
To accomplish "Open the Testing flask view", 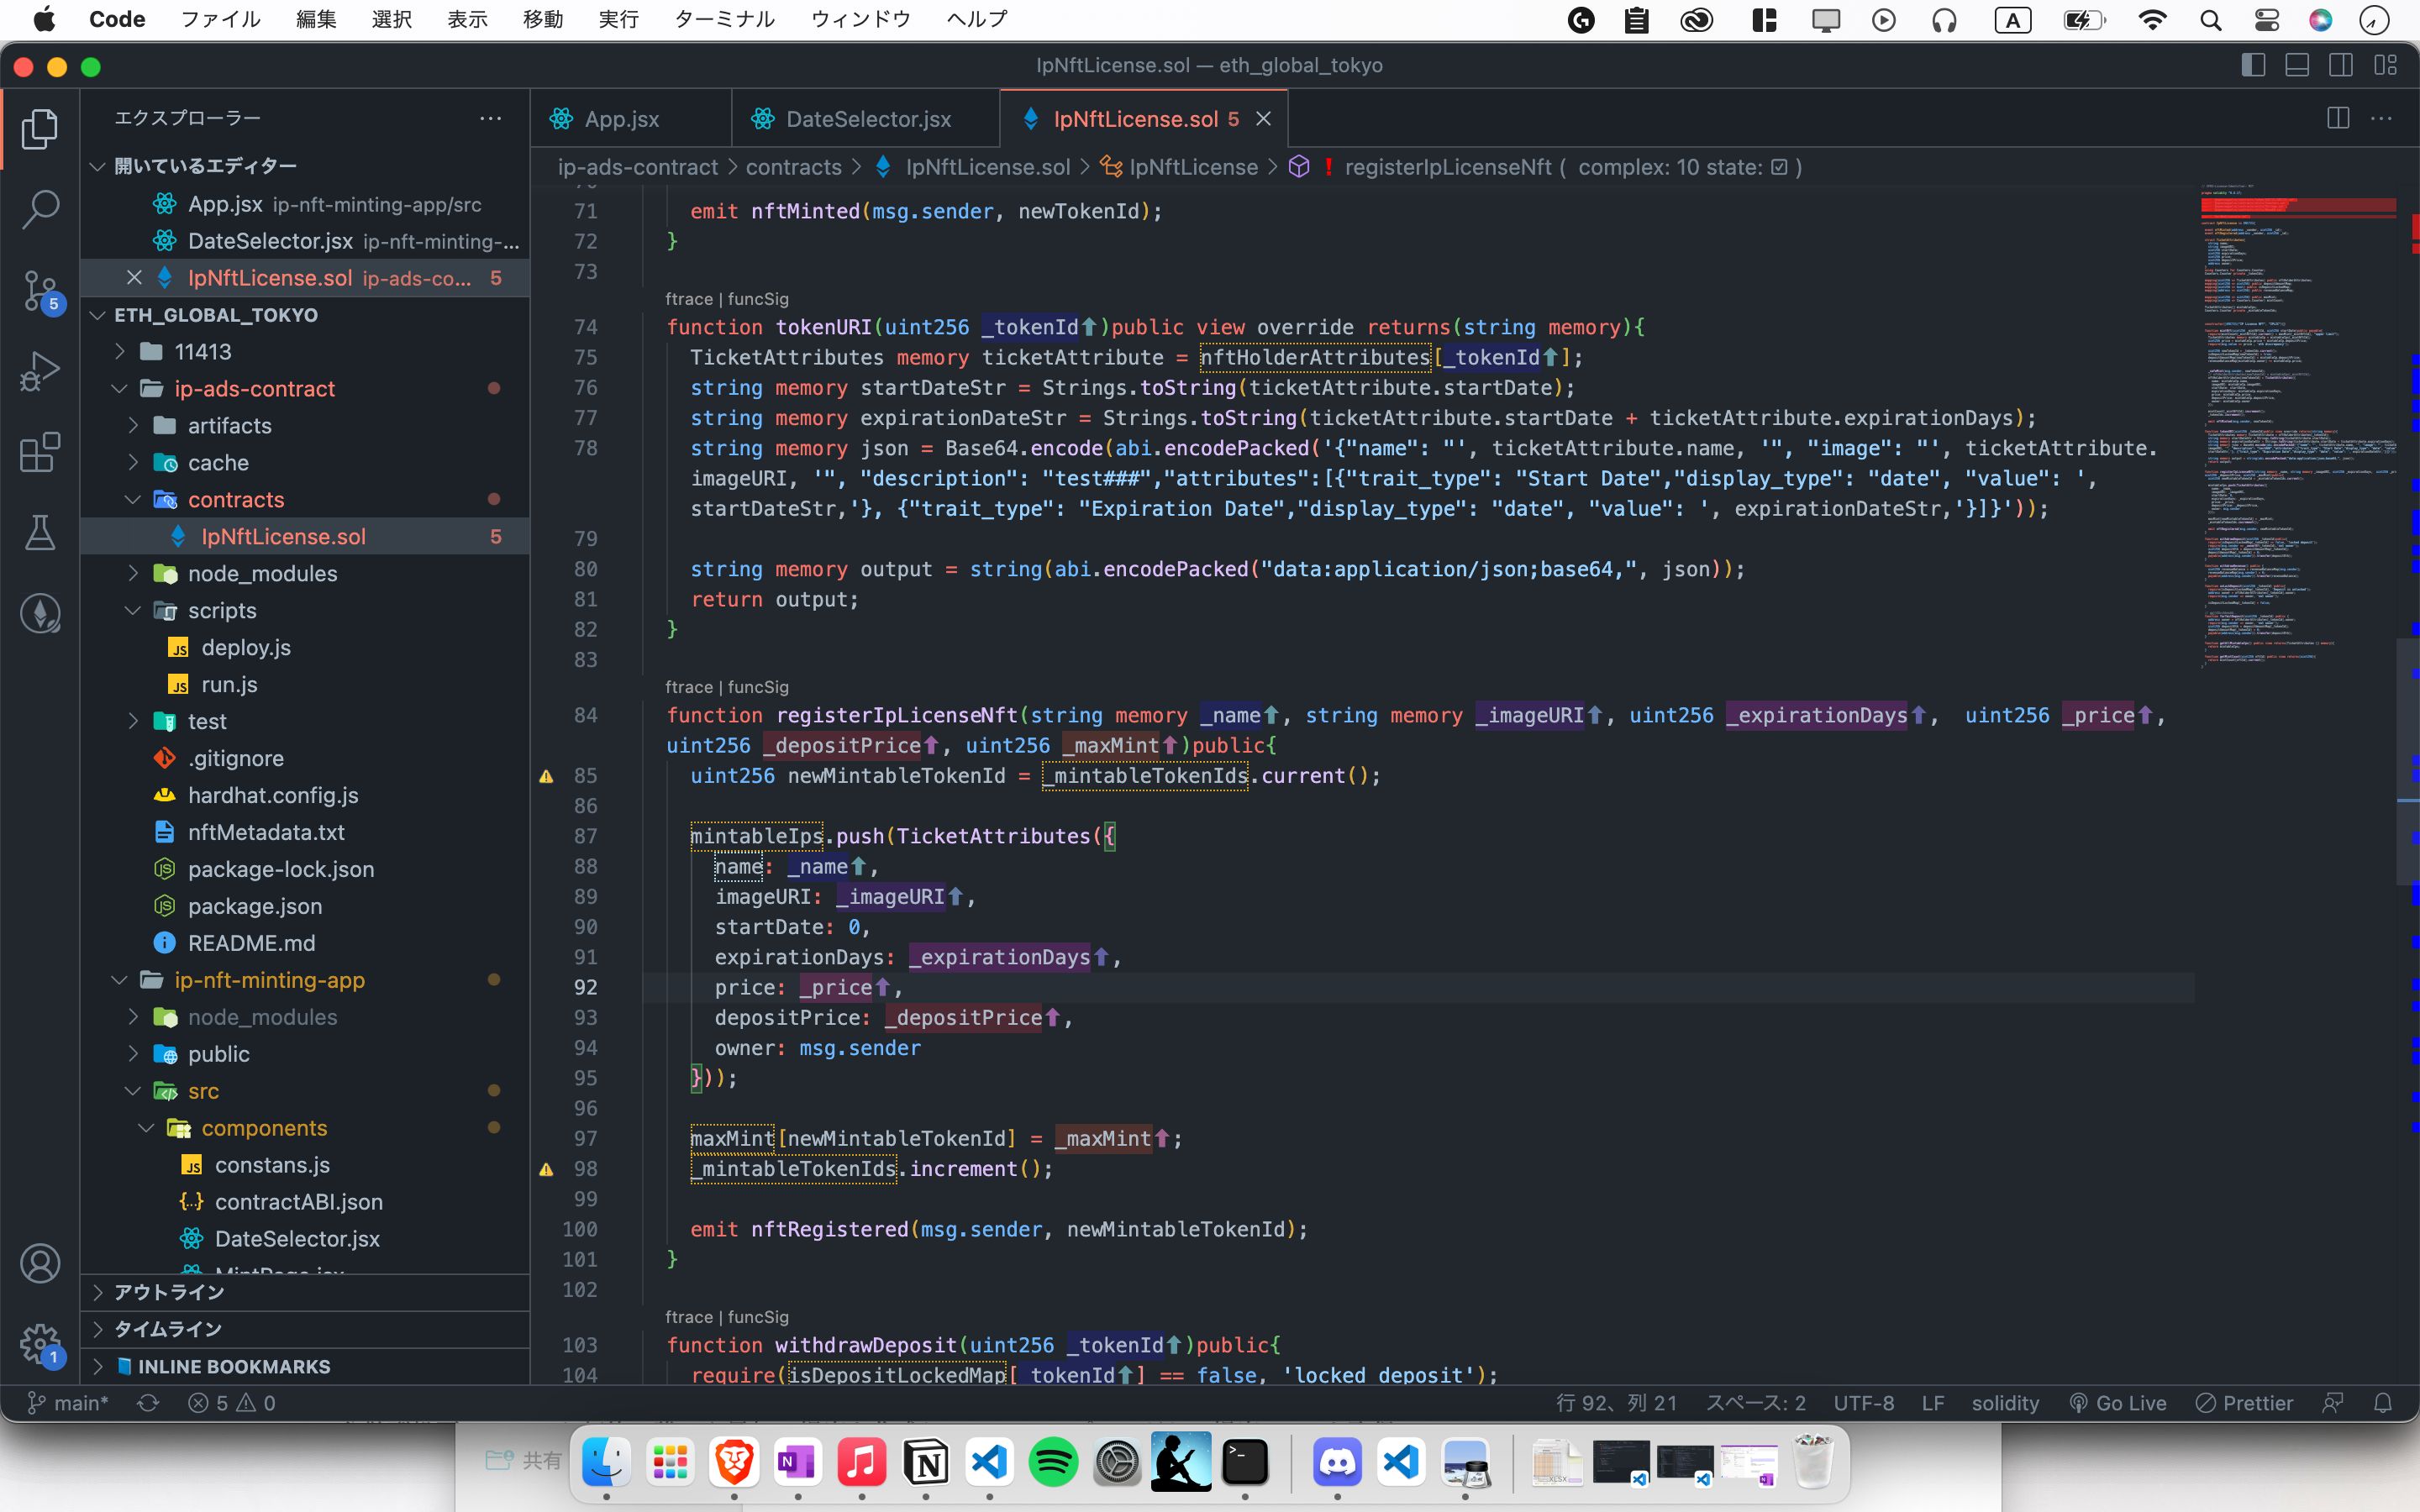I will 40,533.
